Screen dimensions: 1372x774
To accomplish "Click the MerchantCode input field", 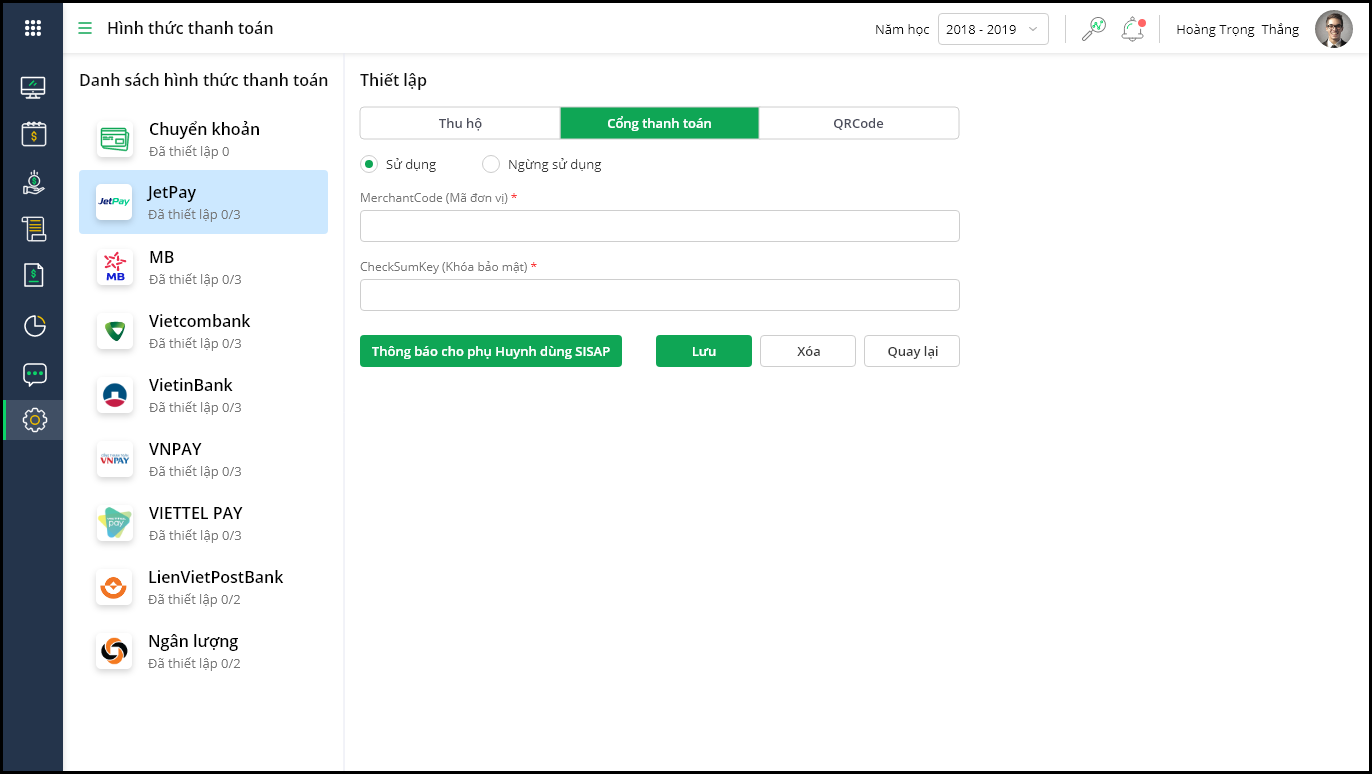I will tap(659, 226).
